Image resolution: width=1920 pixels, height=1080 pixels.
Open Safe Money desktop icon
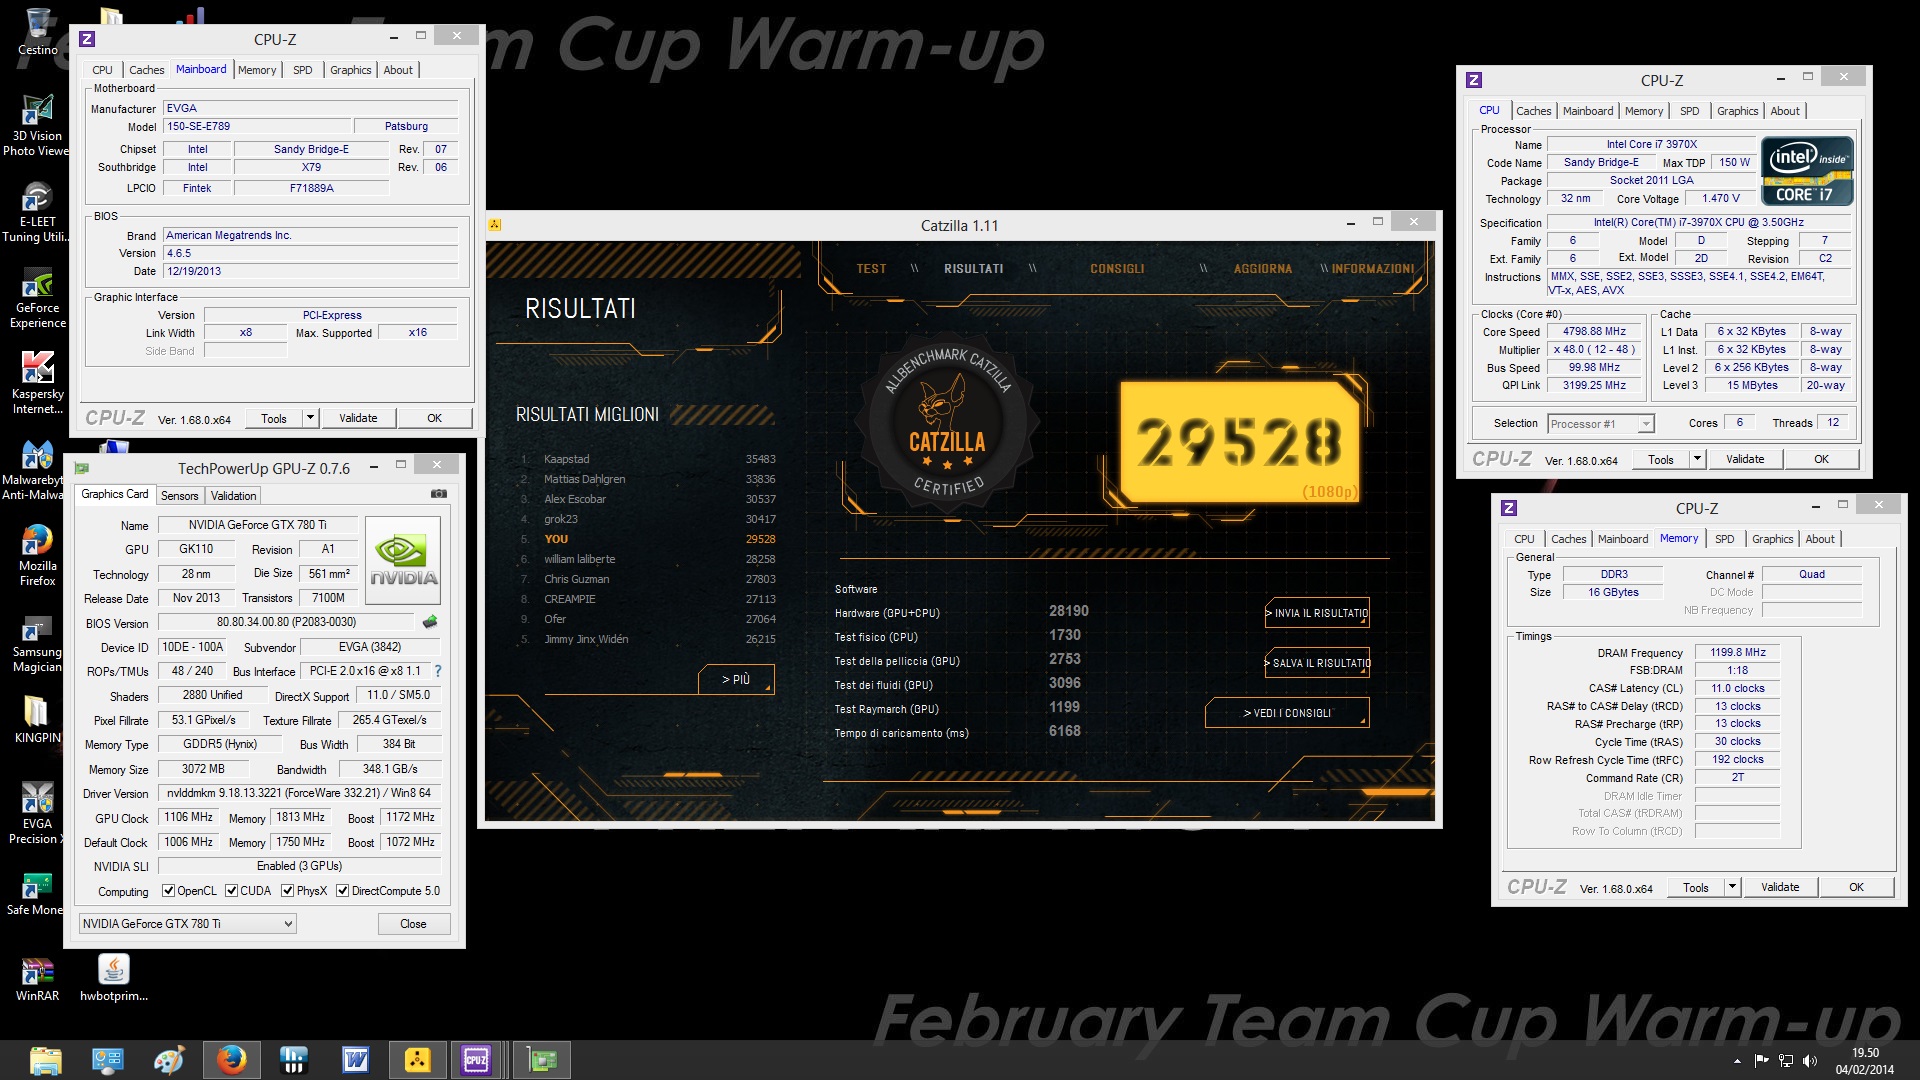click(36, 894)
